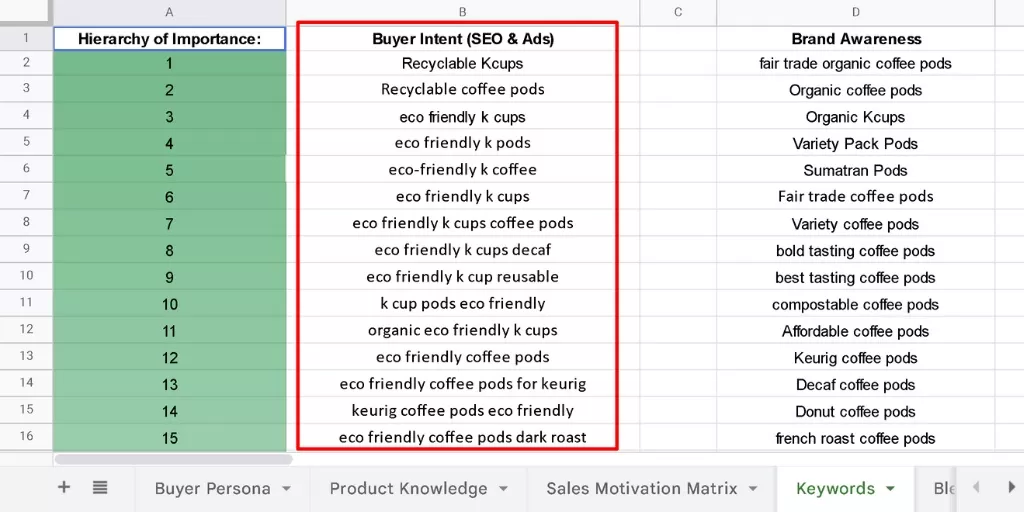1024x512 pixels.
Task: Select Decaf coffee pods cell
Action: pyautogui.click(x=856, y=385)
